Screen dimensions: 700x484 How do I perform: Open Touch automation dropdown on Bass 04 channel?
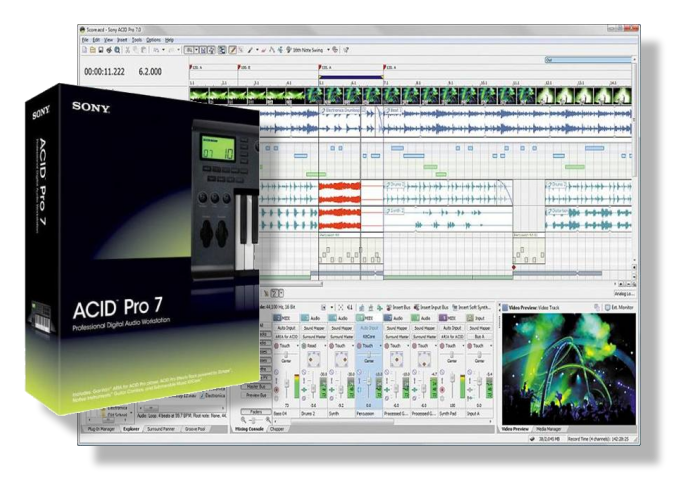[x=286, y=346]
